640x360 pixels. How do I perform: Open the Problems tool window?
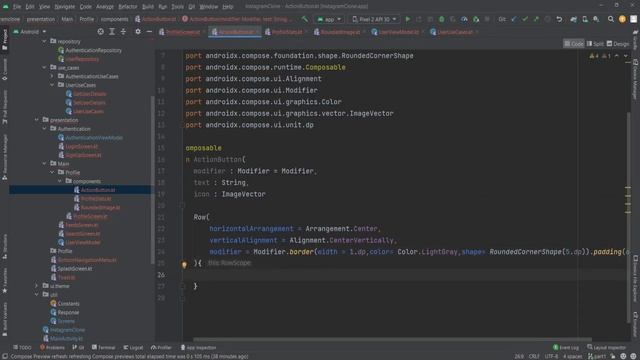[52, 347]
